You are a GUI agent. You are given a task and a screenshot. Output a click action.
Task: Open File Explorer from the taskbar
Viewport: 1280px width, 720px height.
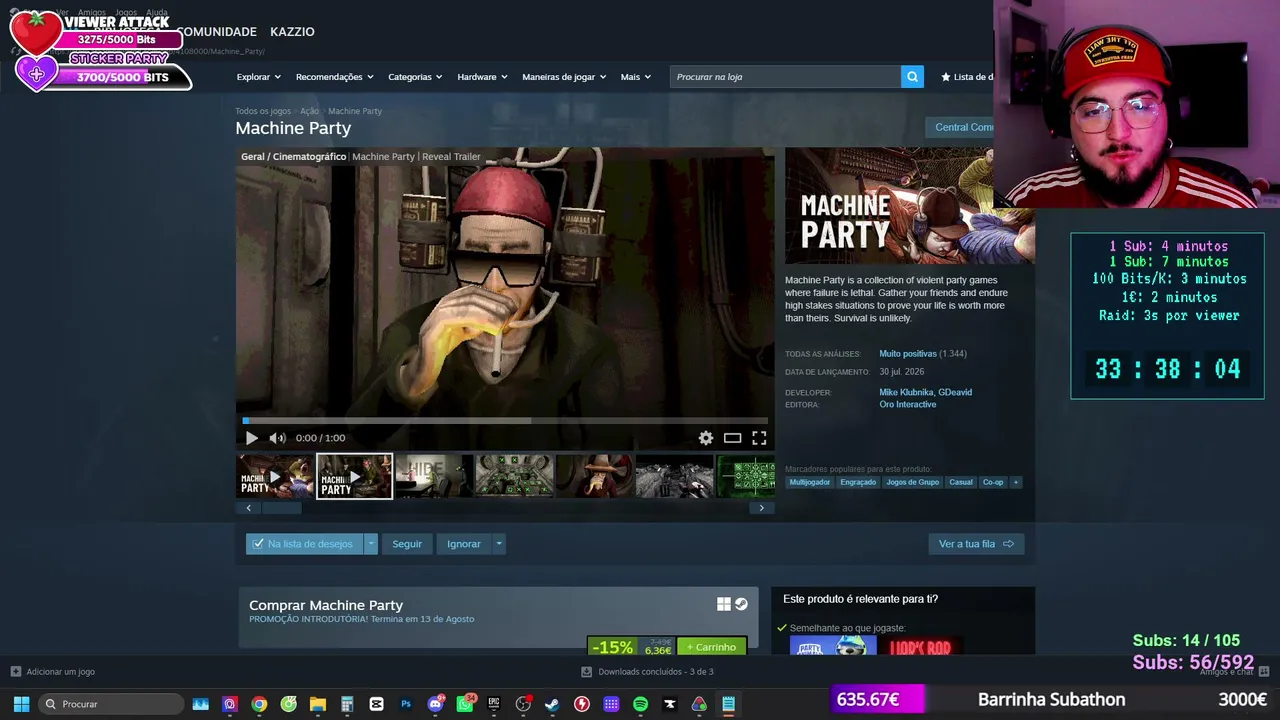[x=318, y=704]
